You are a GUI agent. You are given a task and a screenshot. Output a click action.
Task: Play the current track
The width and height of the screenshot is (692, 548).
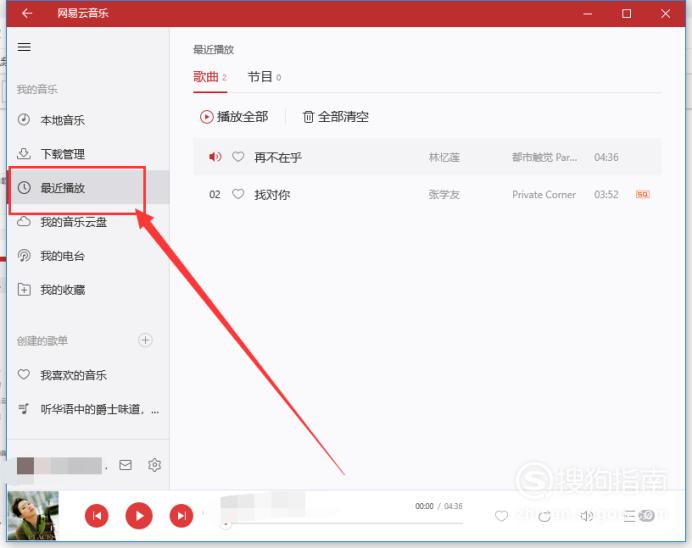139,516
